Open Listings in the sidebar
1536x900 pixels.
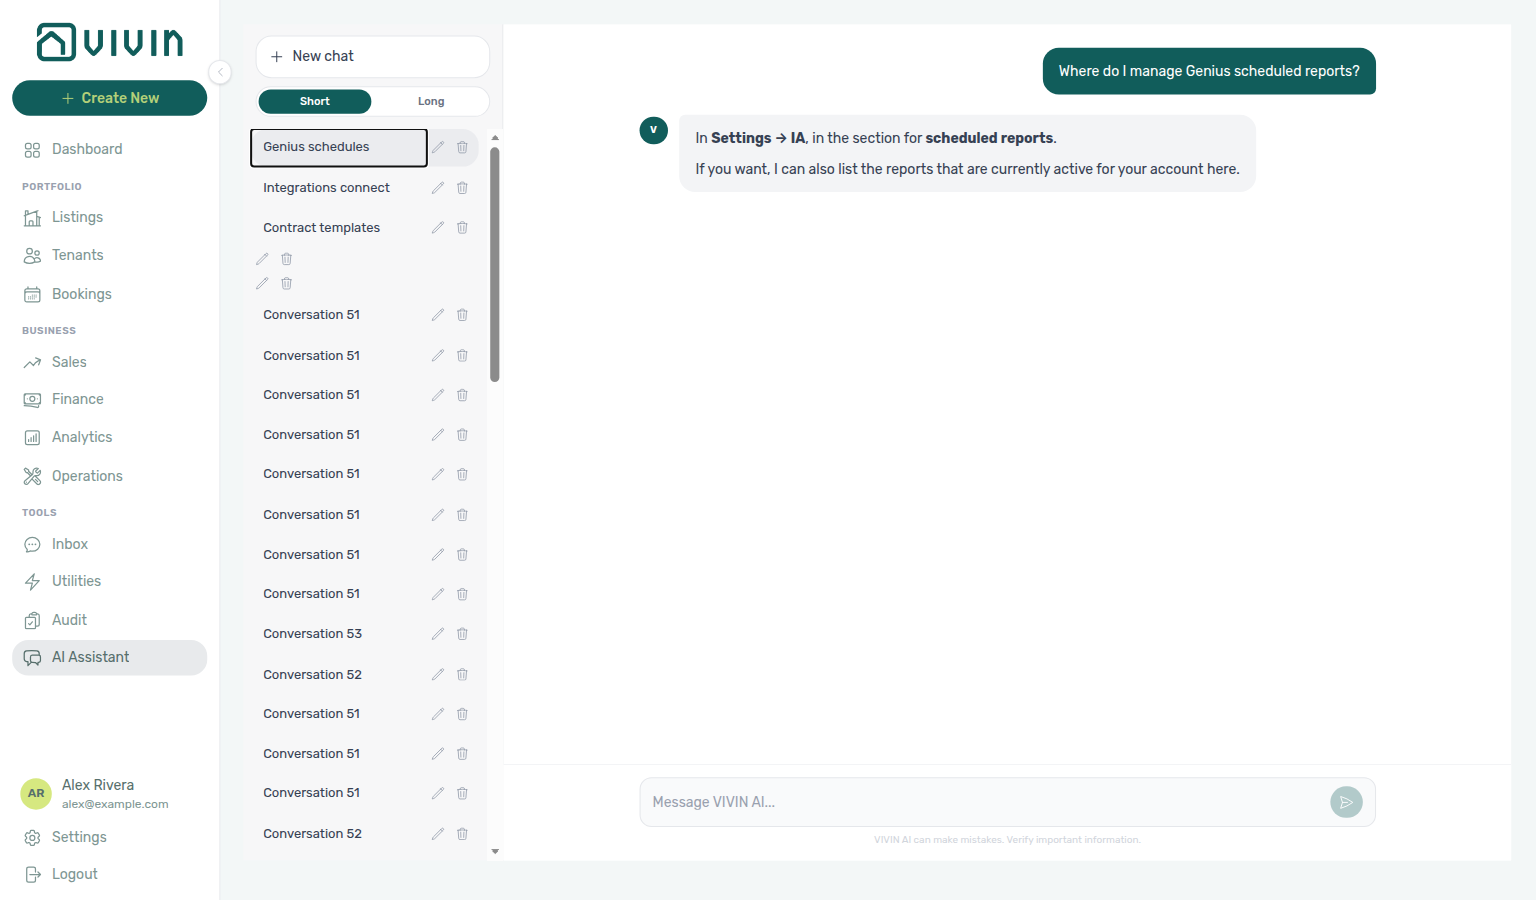[110, 217]
